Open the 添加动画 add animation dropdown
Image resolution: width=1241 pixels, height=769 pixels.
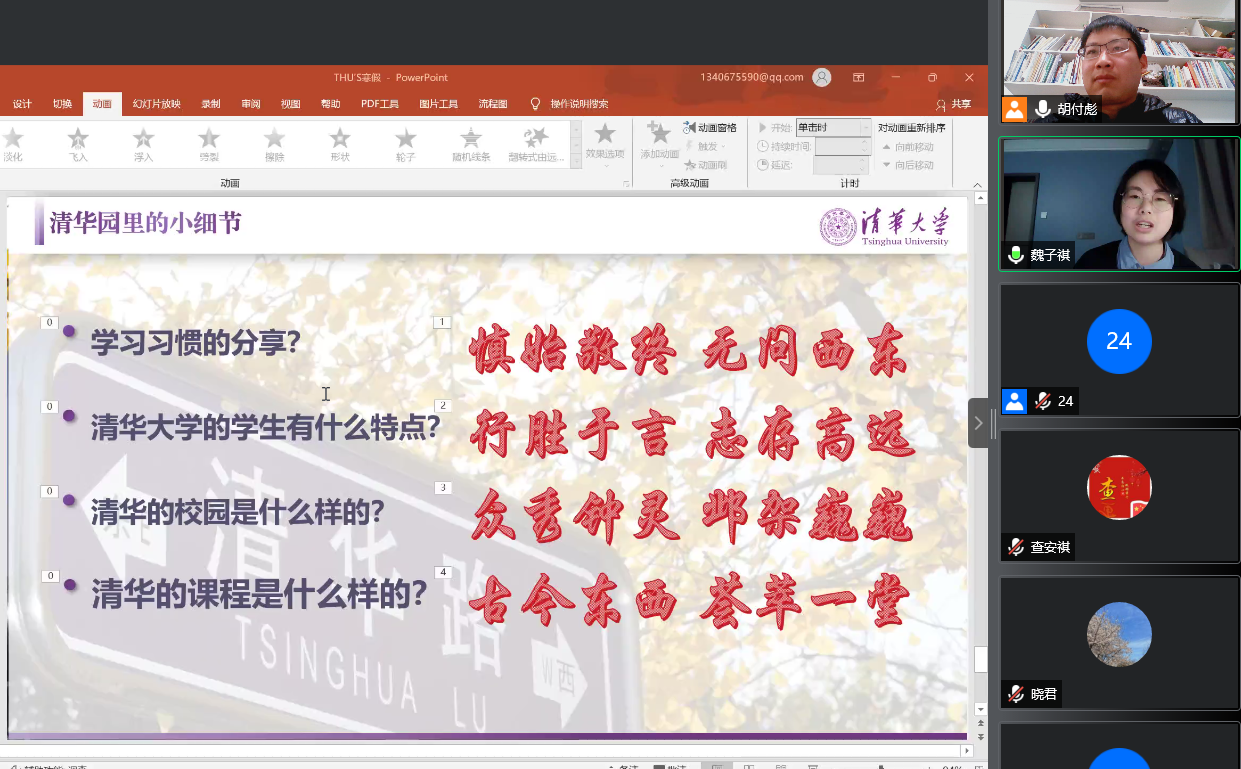659,145
